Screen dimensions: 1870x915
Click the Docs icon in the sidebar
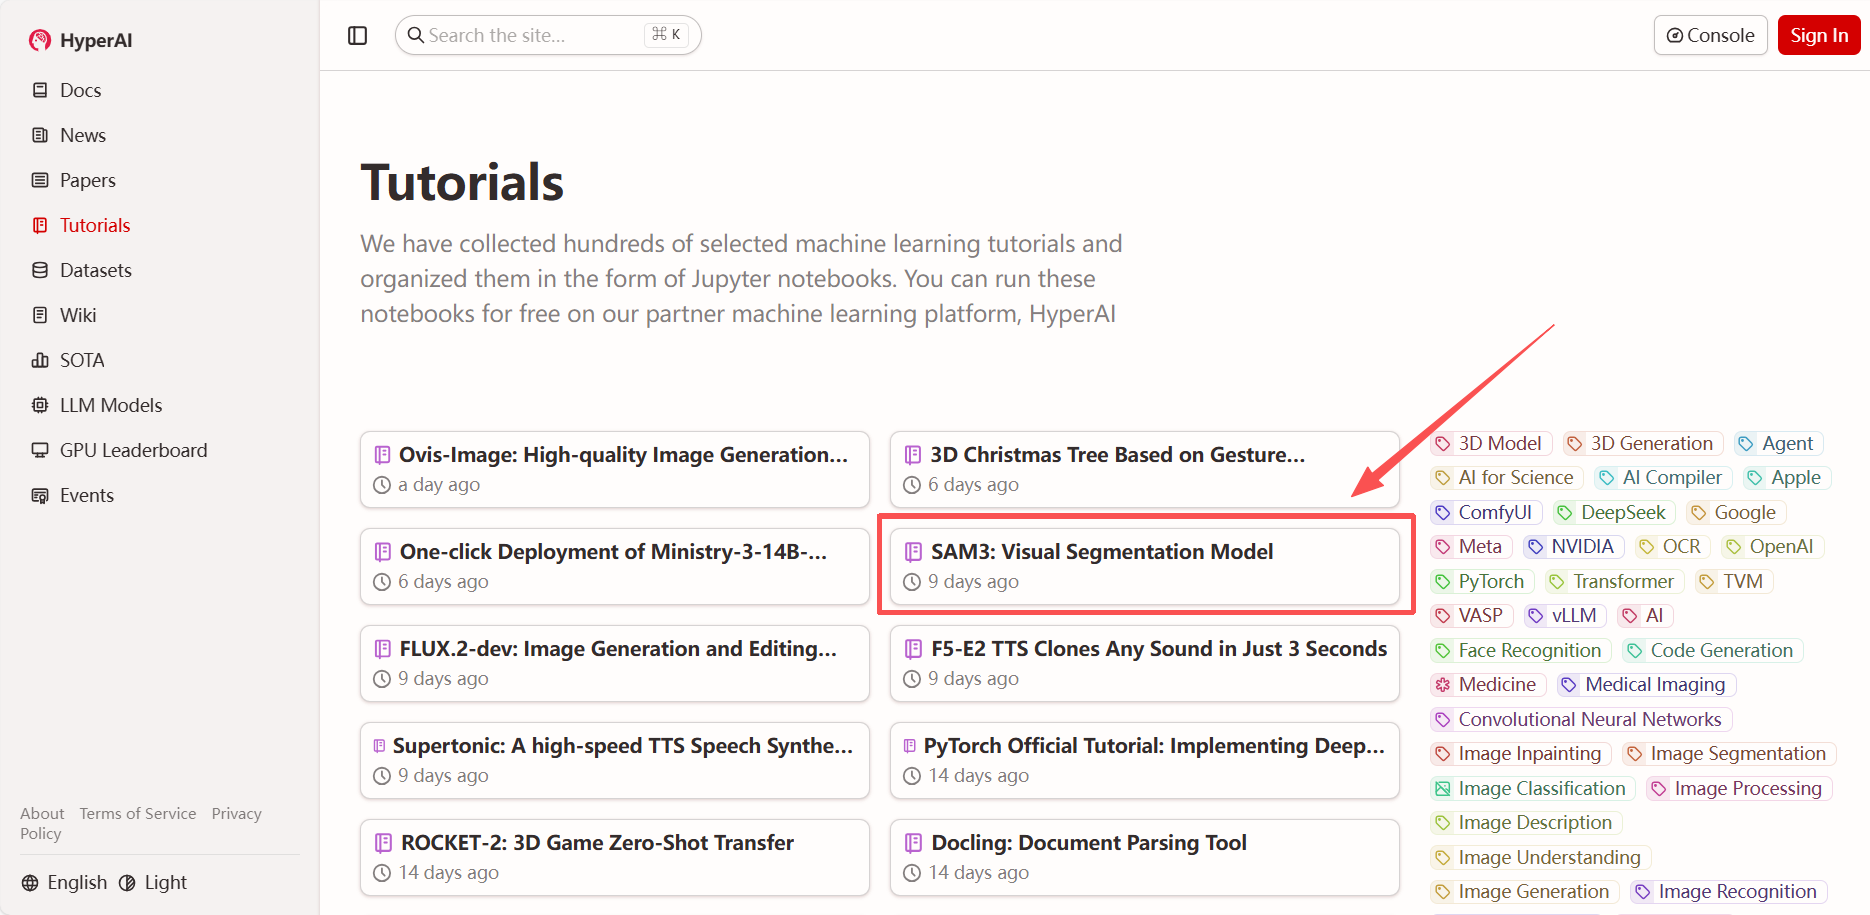40,90
